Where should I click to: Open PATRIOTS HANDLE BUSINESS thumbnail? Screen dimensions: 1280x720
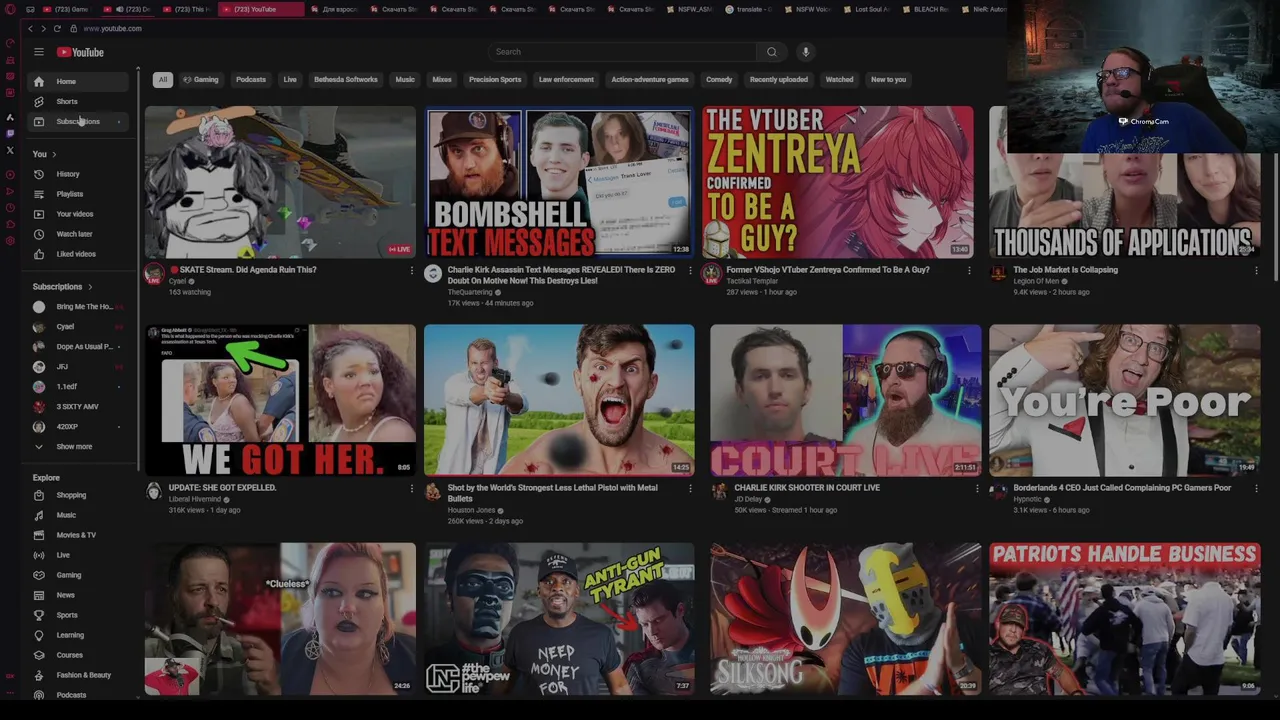(x=1125, y=618)
